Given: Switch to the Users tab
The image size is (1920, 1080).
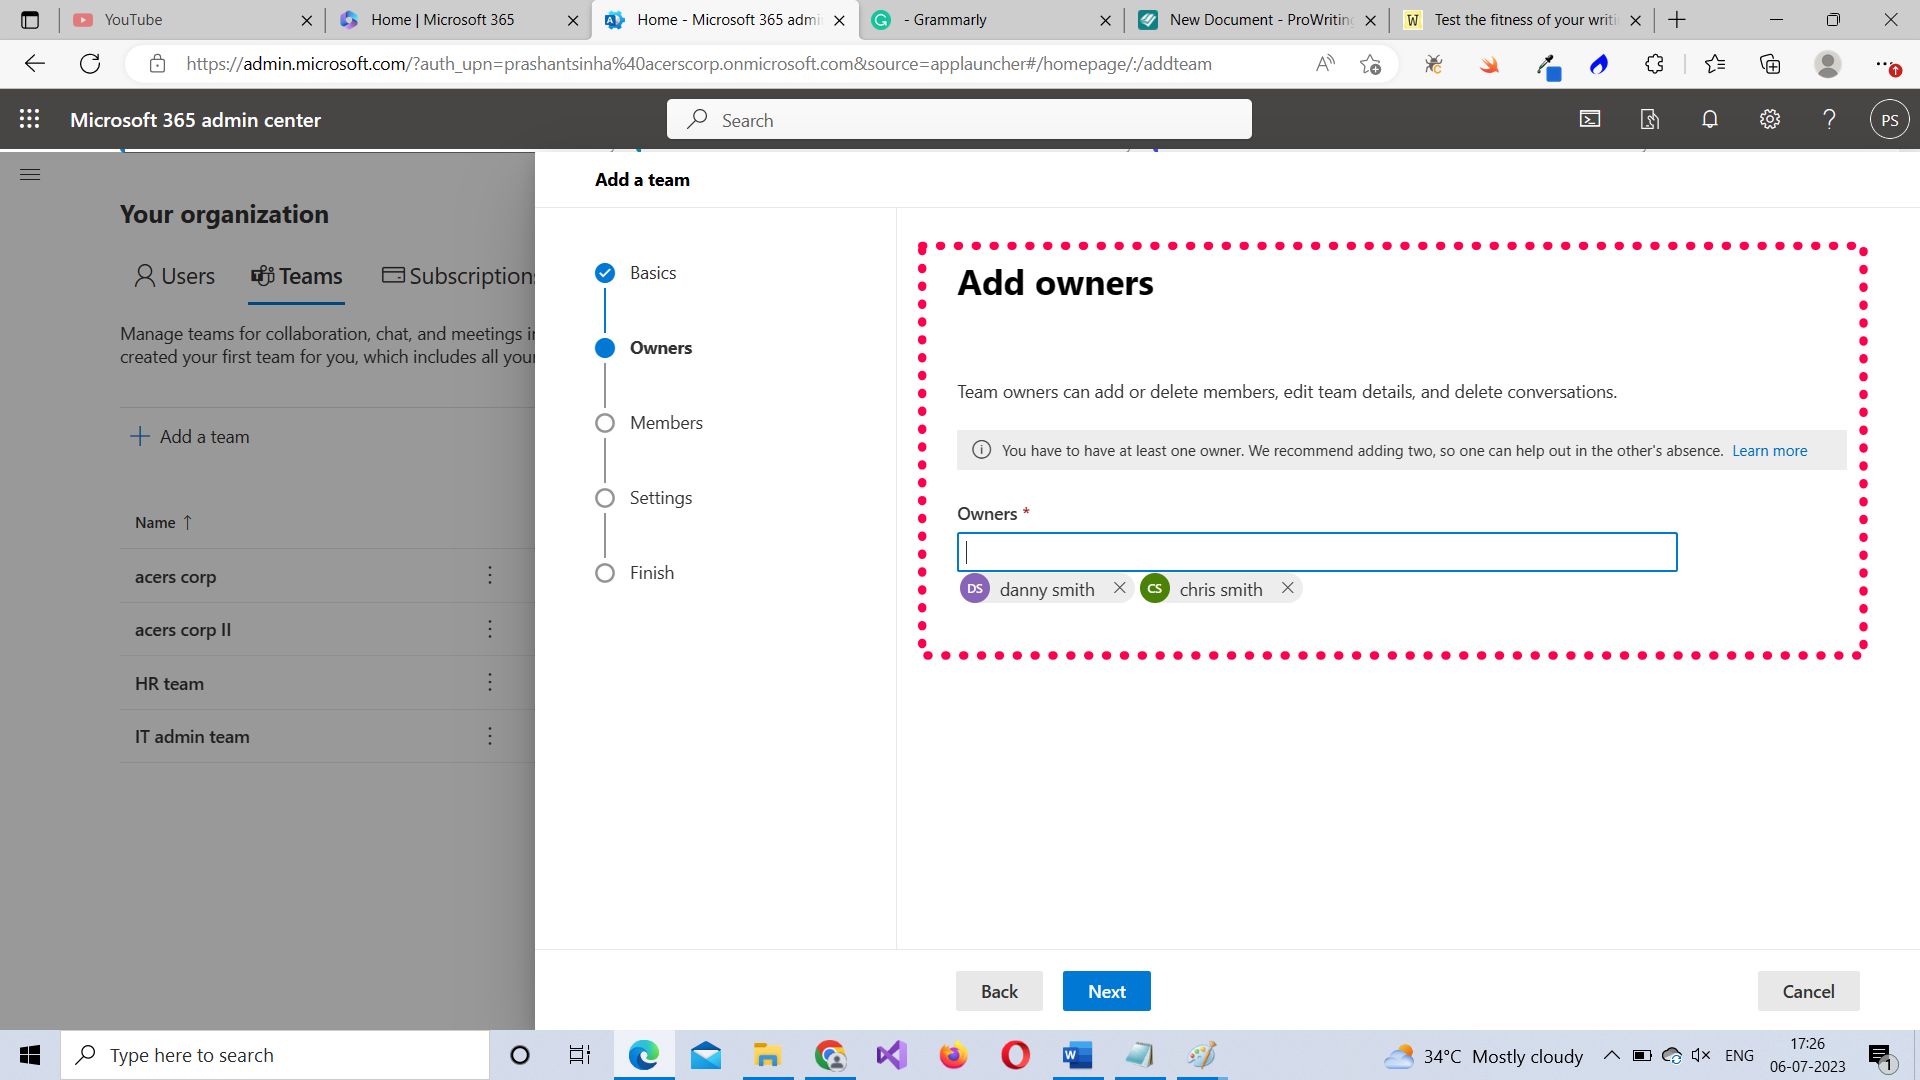Looking at the screenshot, I should coord(175,276).
